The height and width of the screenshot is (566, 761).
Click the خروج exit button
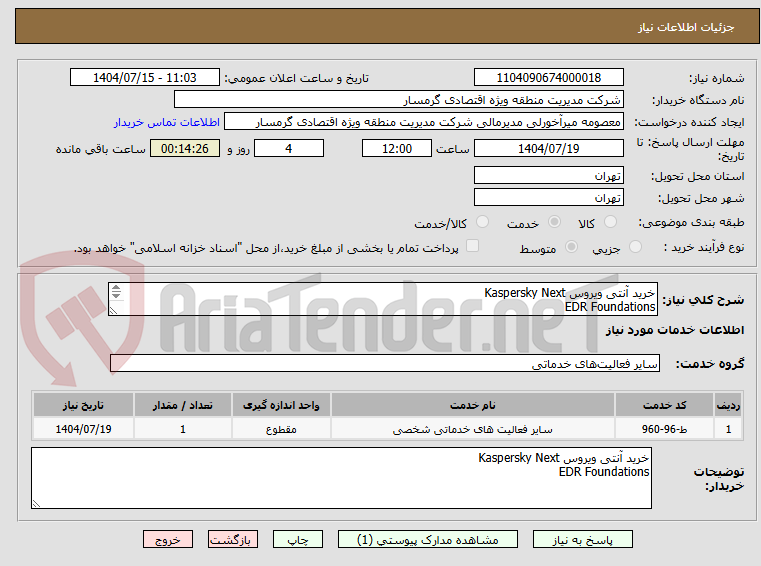[x=167, y=539]
